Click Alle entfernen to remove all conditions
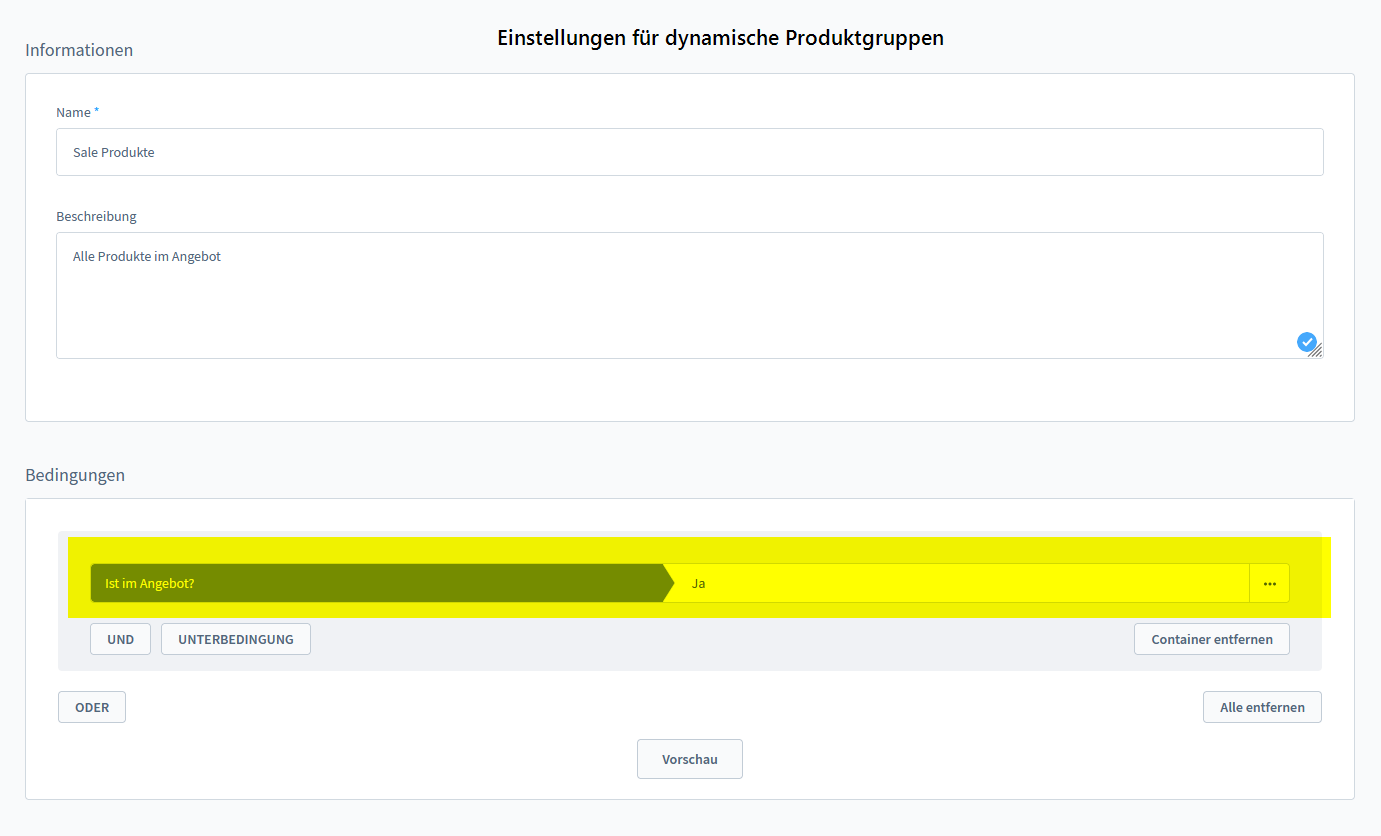 [x=1262, y=707]
